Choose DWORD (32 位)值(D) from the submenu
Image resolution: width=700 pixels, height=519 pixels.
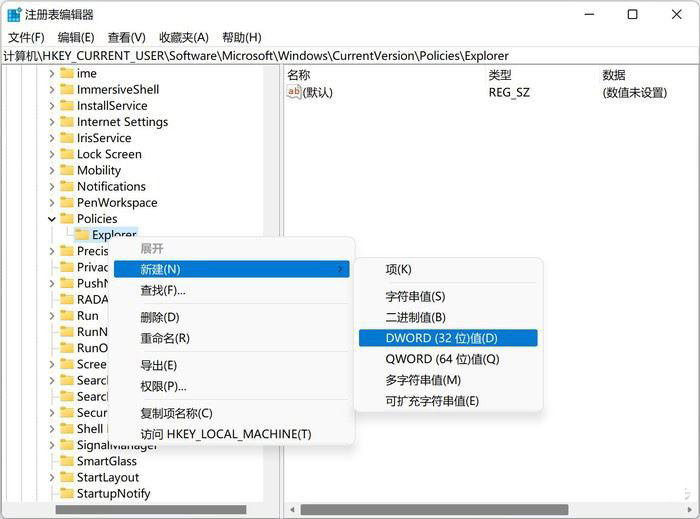pos(448,338)
